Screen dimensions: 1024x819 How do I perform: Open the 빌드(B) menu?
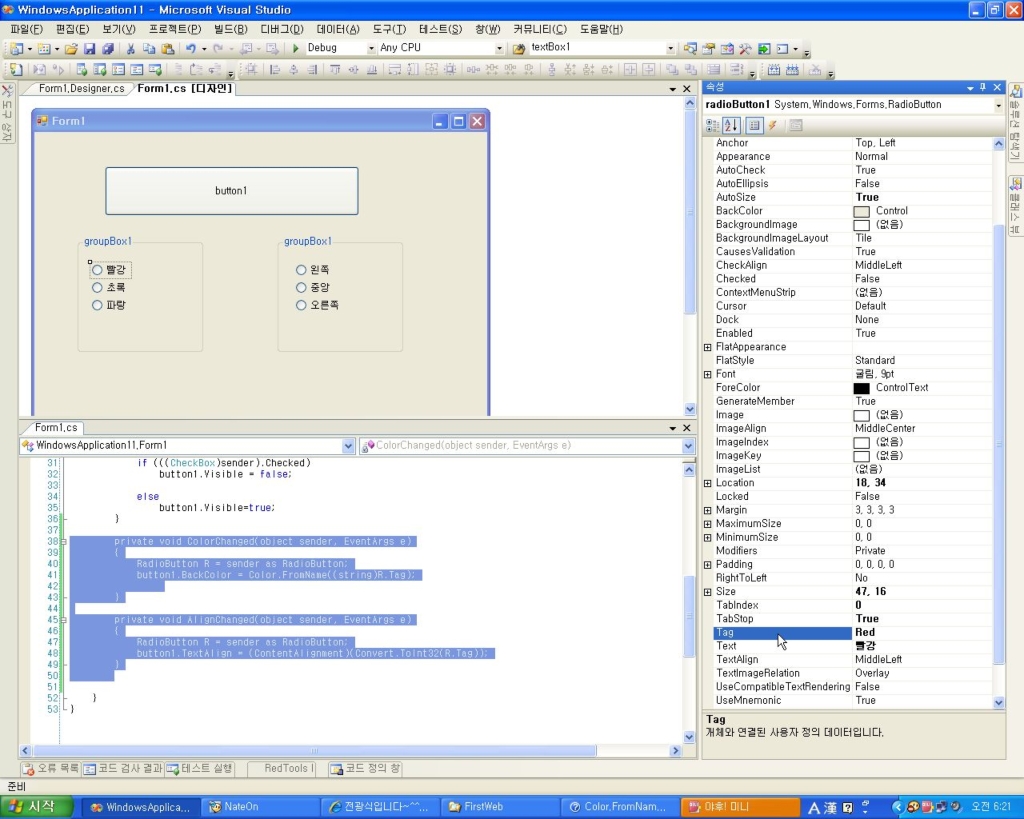point(231,29)
